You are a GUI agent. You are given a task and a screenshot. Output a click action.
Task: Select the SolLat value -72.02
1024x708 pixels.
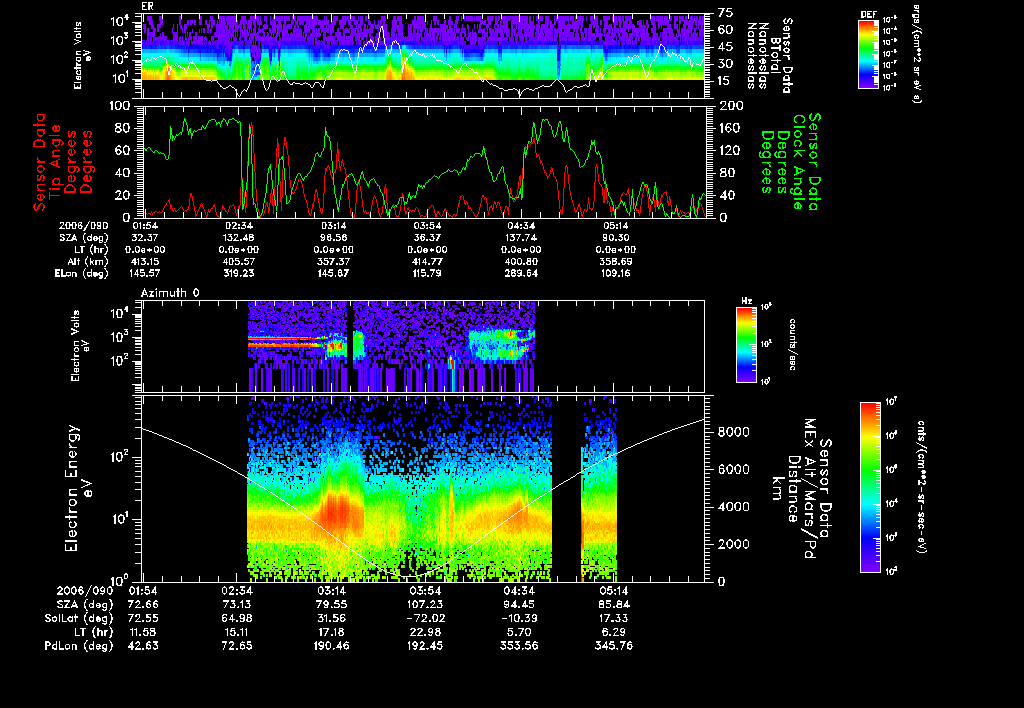point(425,619)
